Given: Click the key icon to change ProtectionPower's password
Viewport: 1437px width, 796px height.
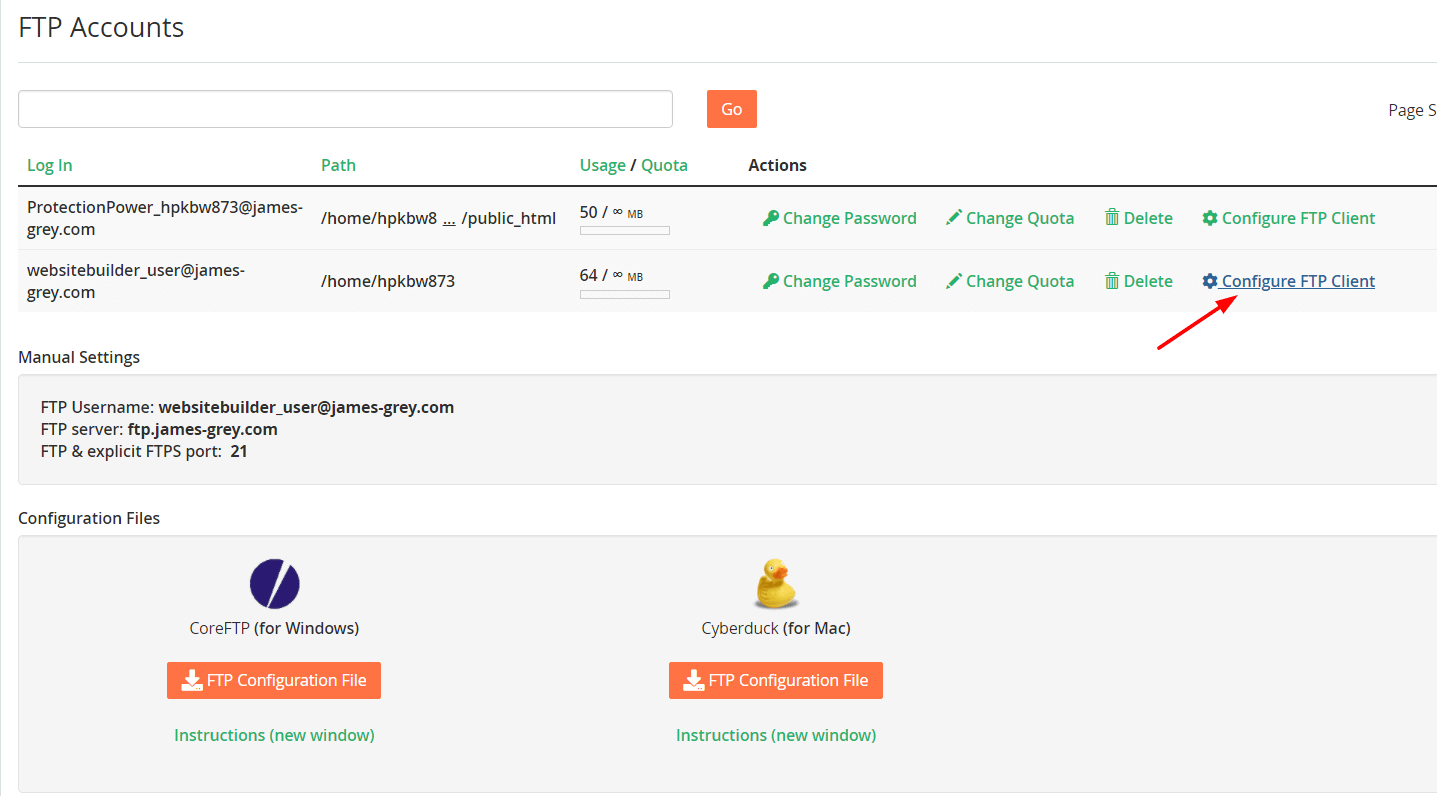Looking at the screenshot, I should [770, 217].
